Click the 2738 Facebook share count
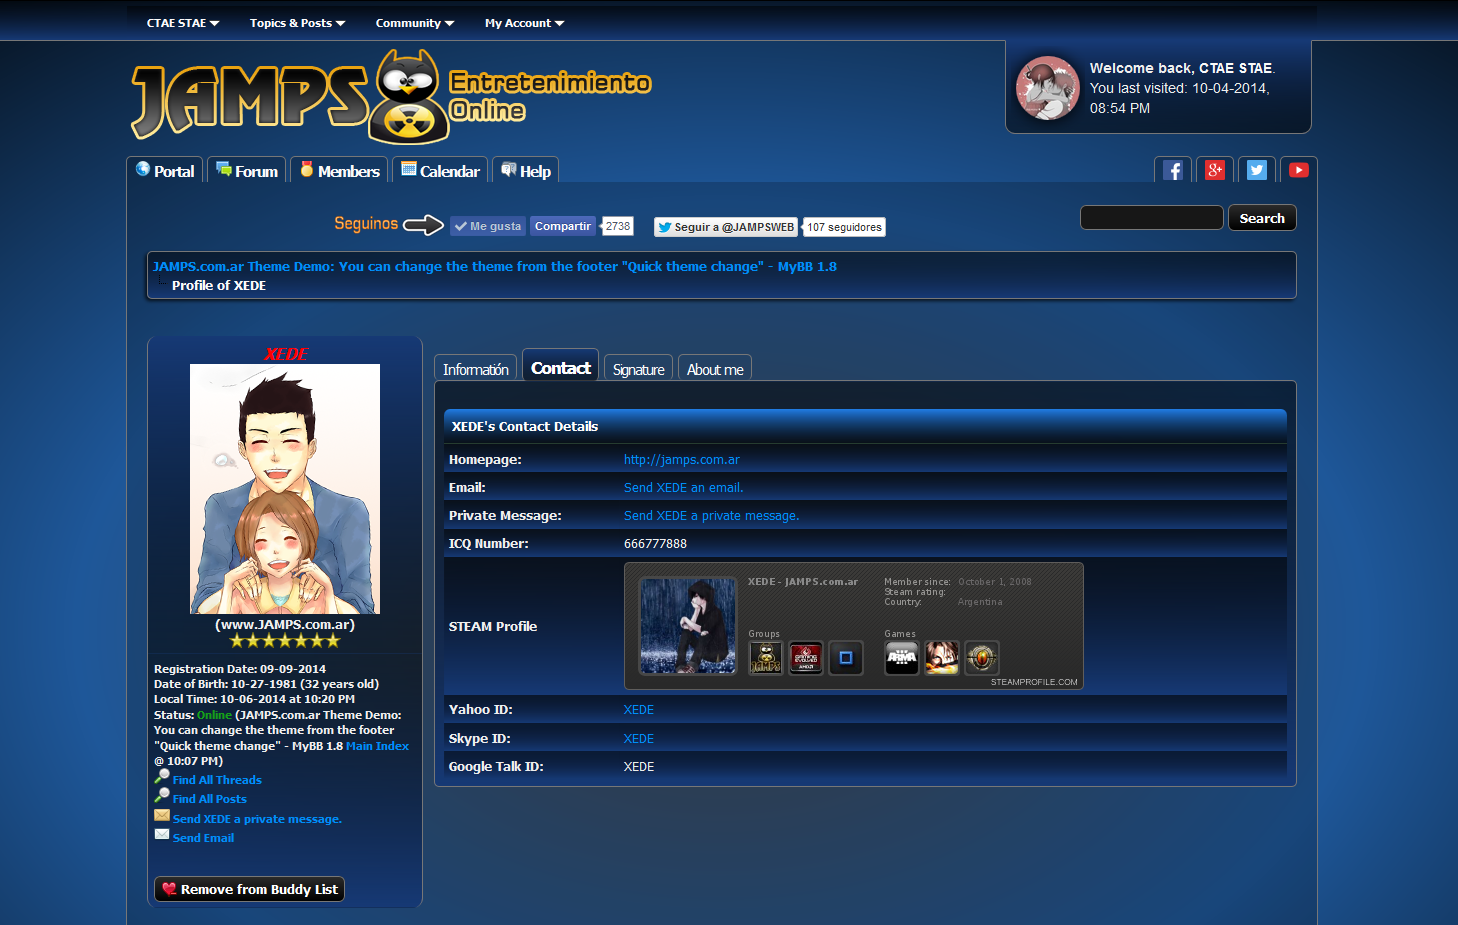The height and width of the screenshot is (925, 1458). coord(618,226)
